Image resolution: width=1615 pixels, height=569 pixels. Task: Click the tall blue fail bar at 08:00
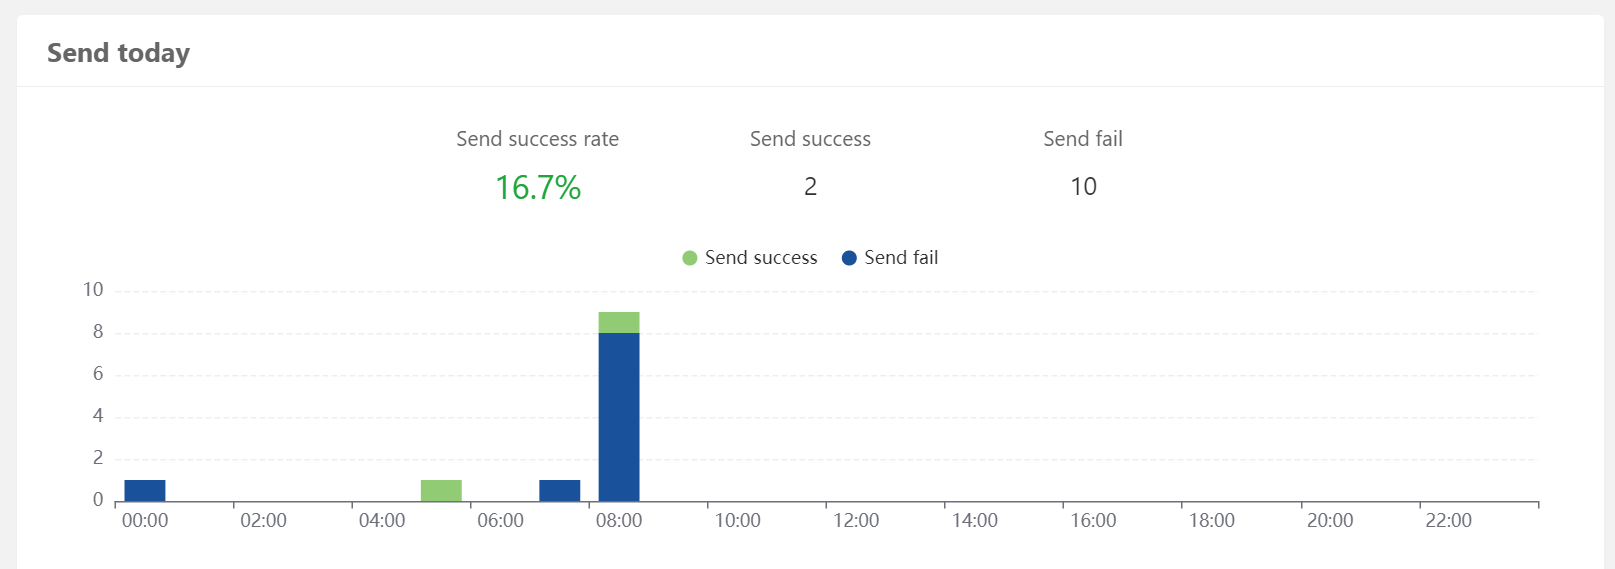(x=619, y=416)
